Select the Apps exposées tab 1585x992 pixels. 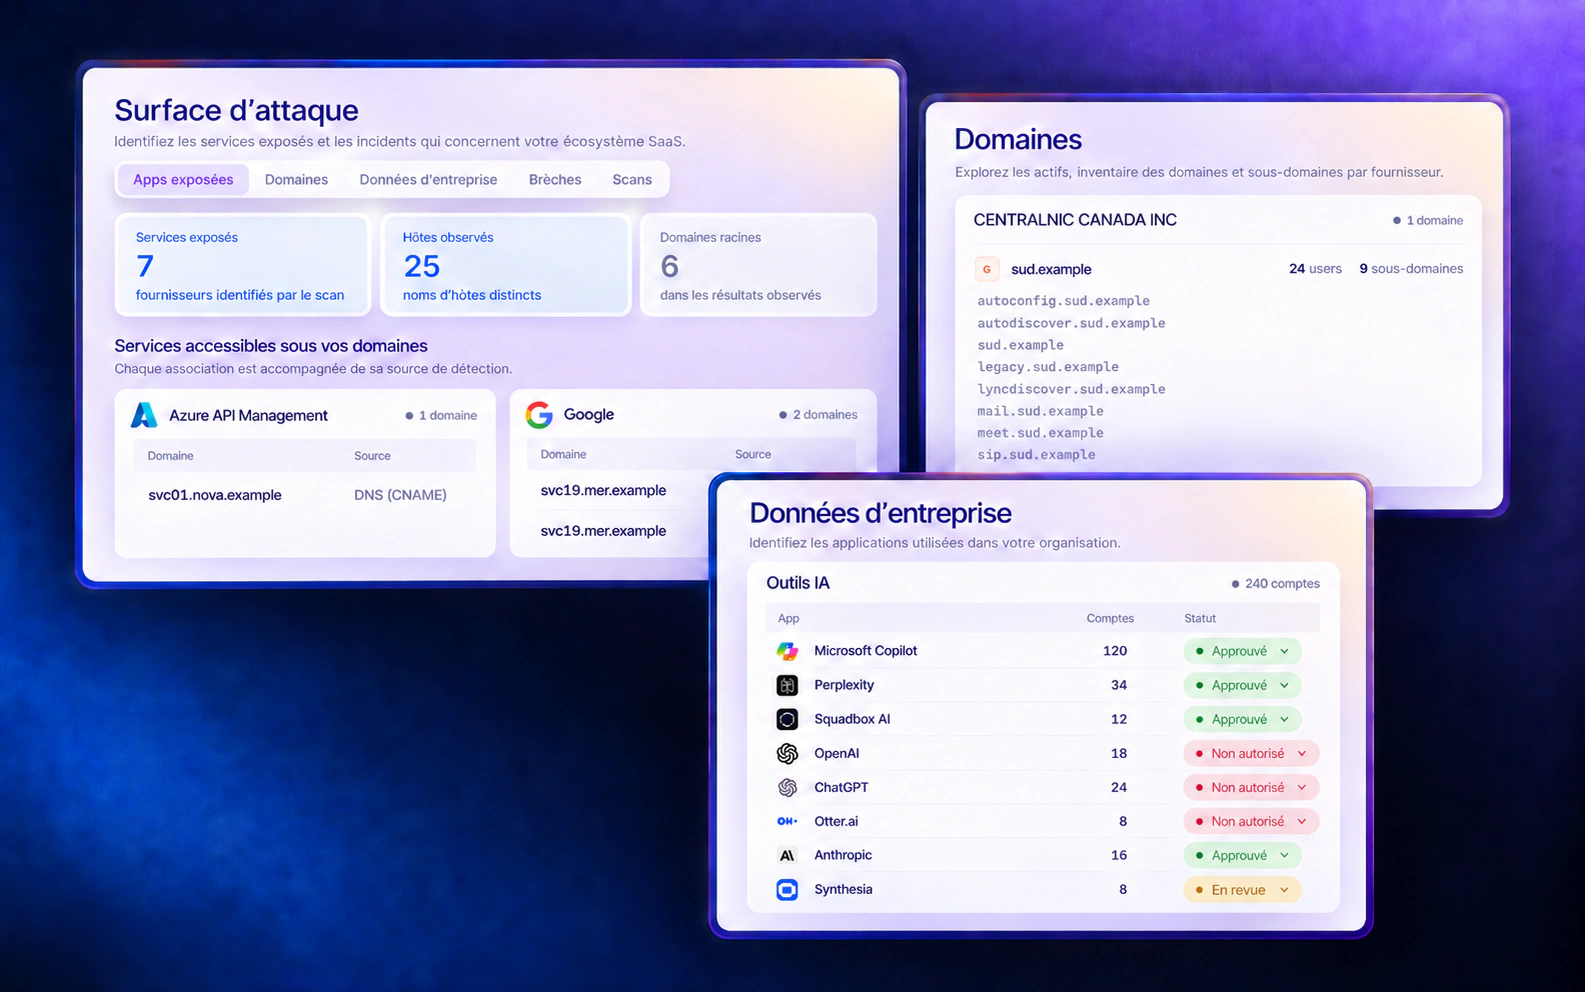183,180
